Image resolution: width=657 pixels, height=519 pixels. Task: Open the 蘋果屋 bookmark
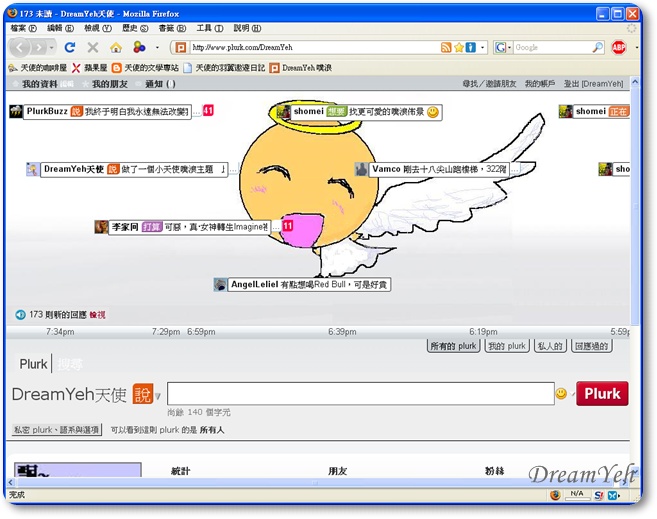(90, 67)
